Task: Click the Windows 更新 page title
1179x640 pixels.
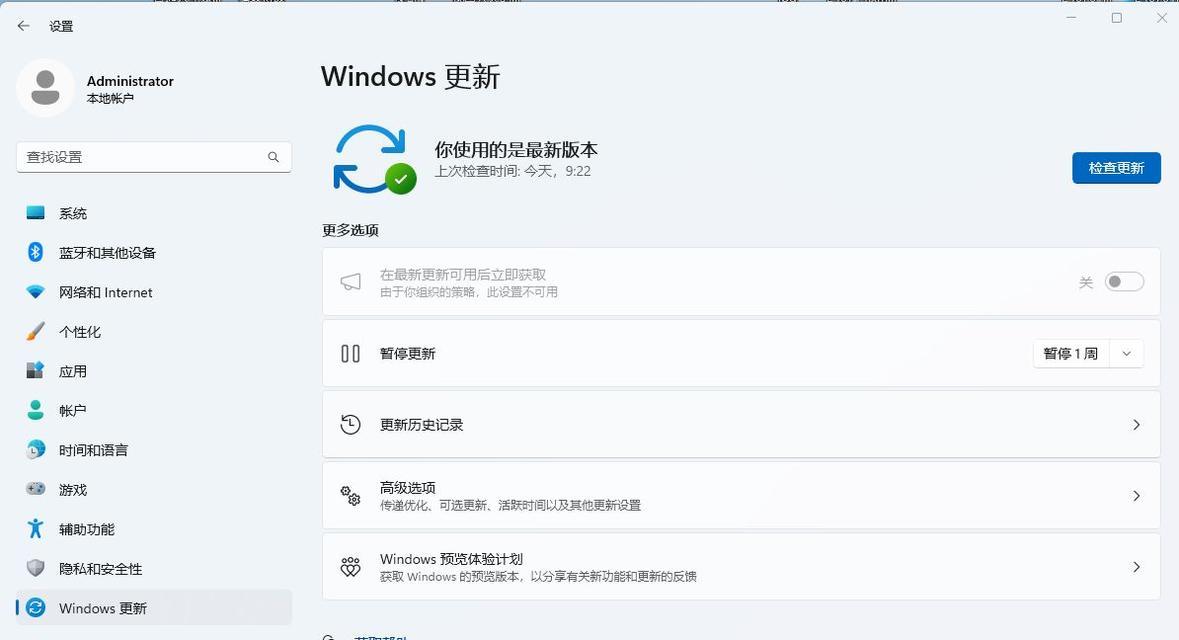Action: click(x=411, y=77)
